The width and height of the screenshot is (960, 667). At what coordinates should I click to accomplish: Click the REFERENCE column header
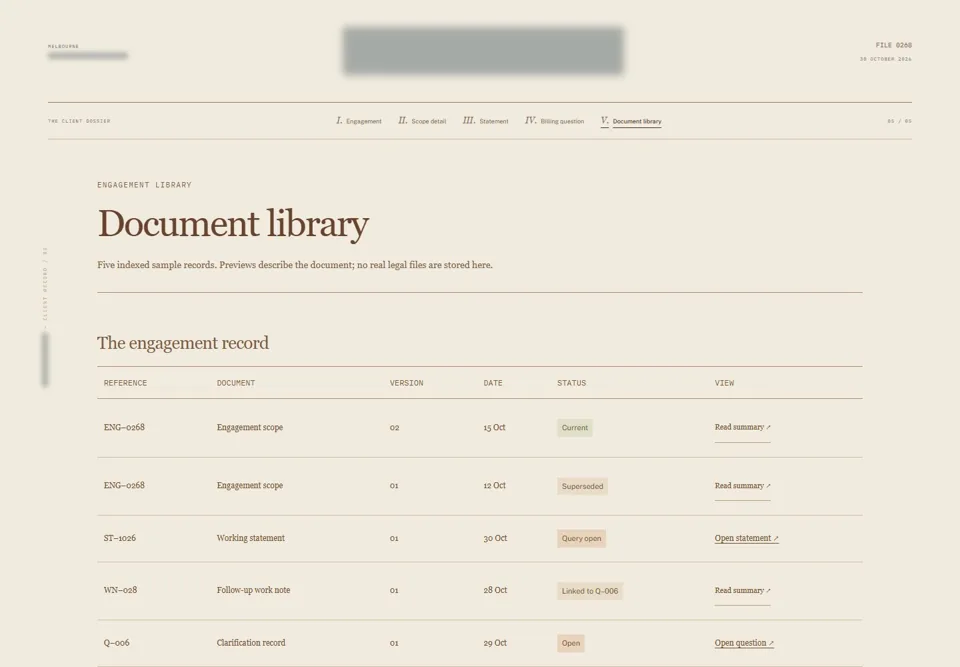(126, 383)
